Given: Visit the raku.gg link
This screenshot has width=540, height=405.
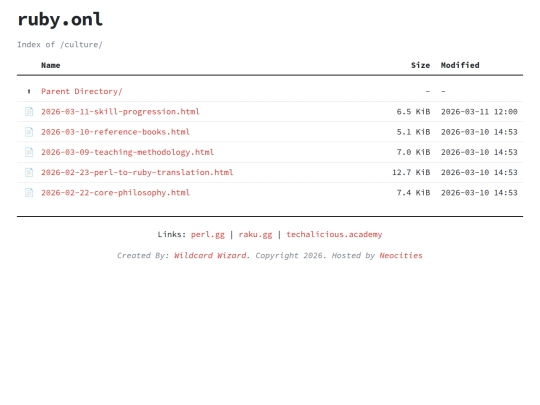Looking at the screenshot, I should pyautogui.click(x=255, y=235).
